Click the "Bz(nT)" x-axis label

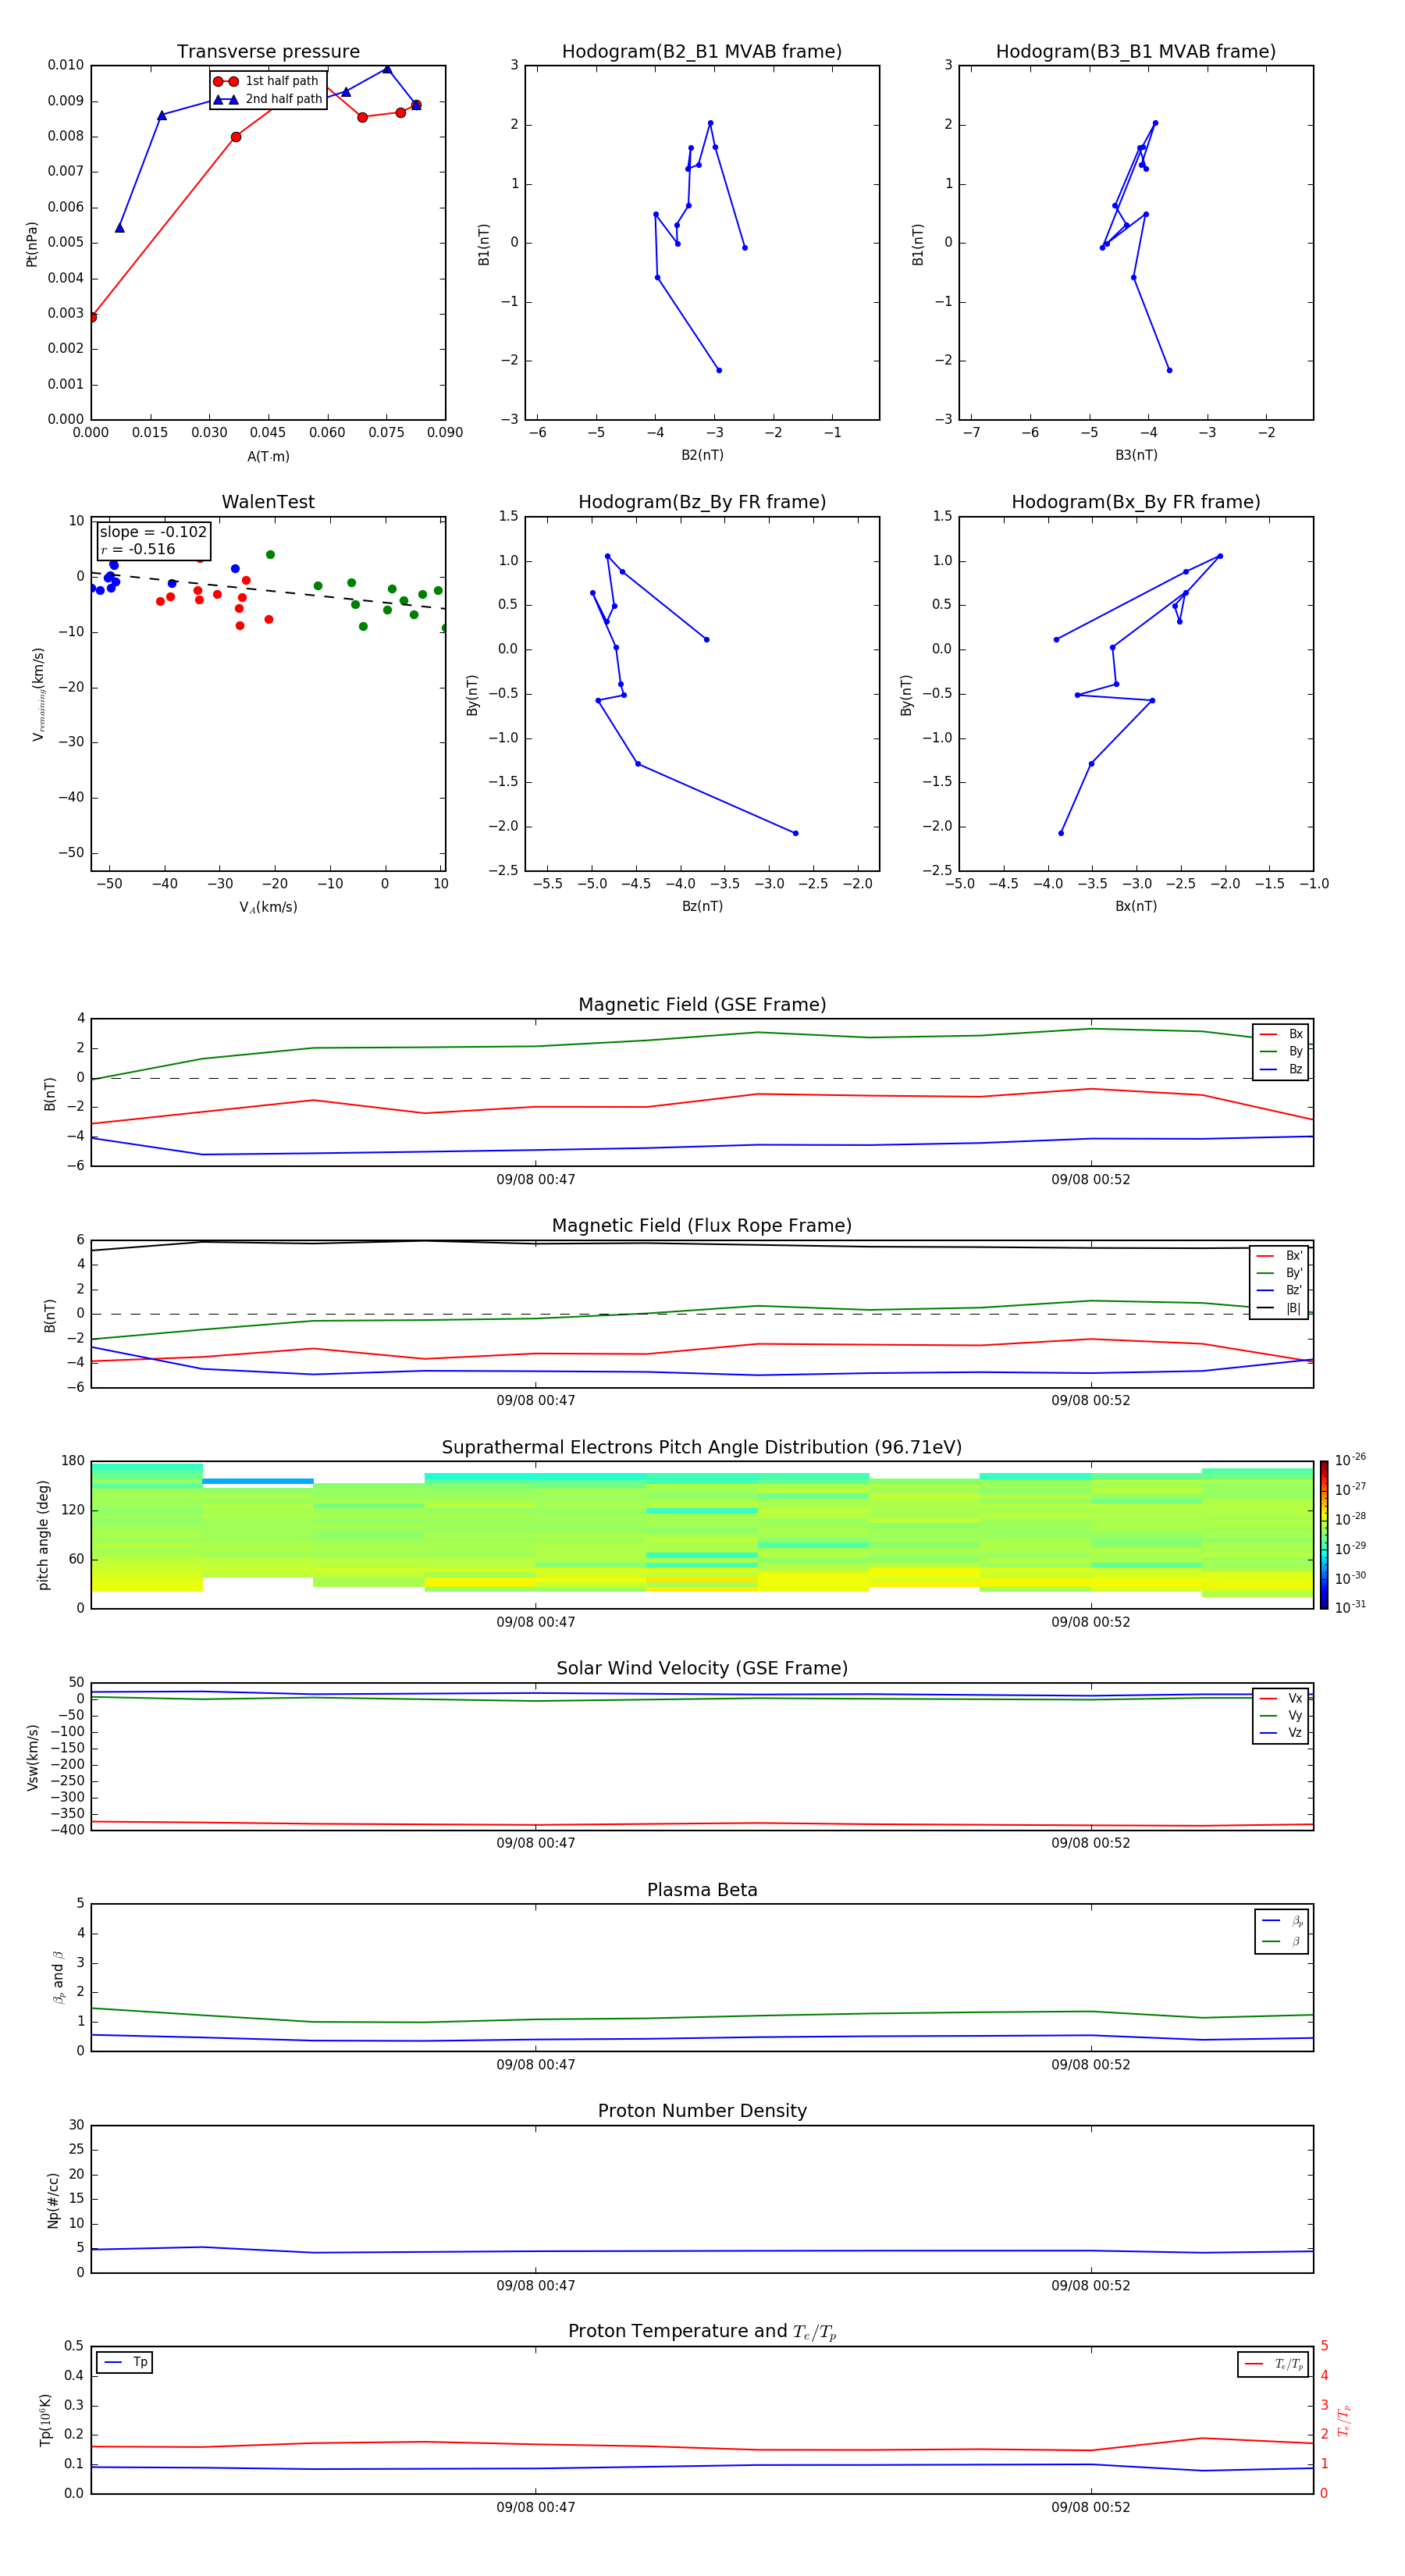(702, 906)
